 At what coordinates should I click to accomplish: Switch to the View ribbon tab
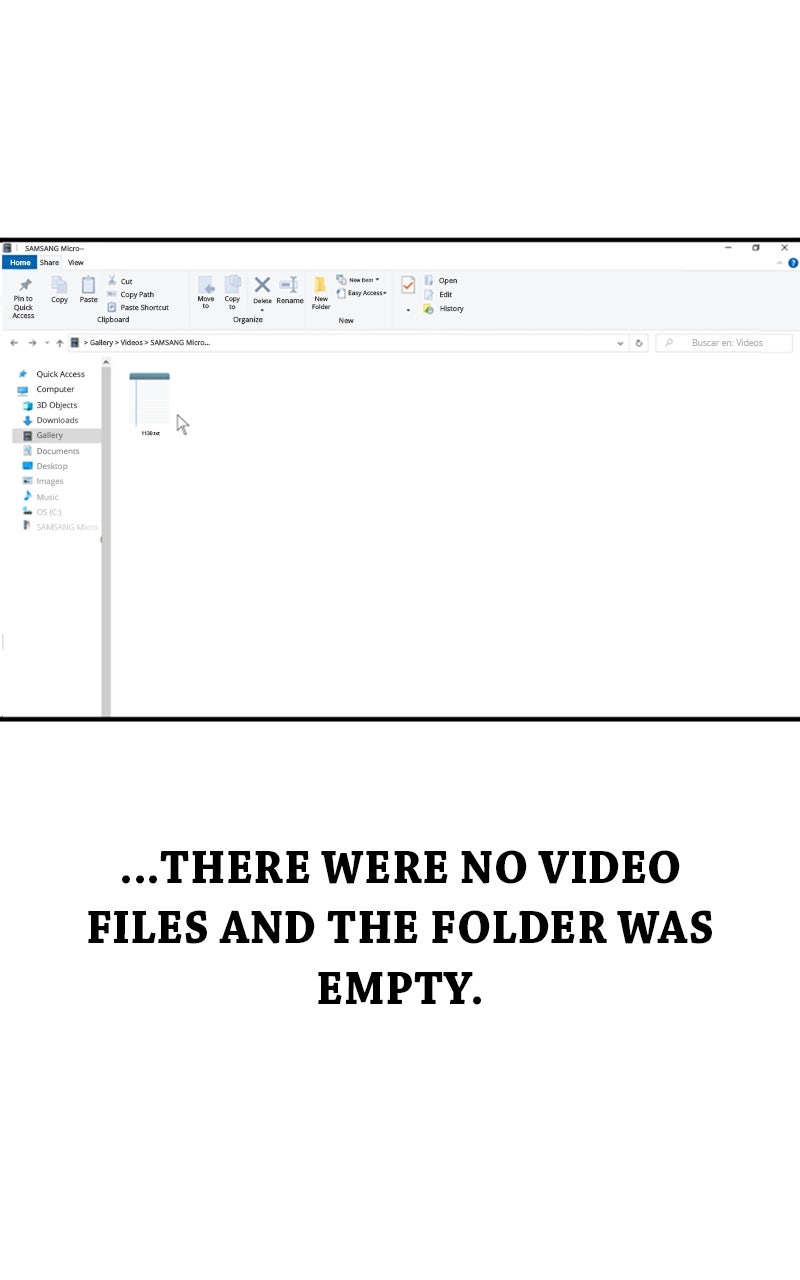pos(75,263)
